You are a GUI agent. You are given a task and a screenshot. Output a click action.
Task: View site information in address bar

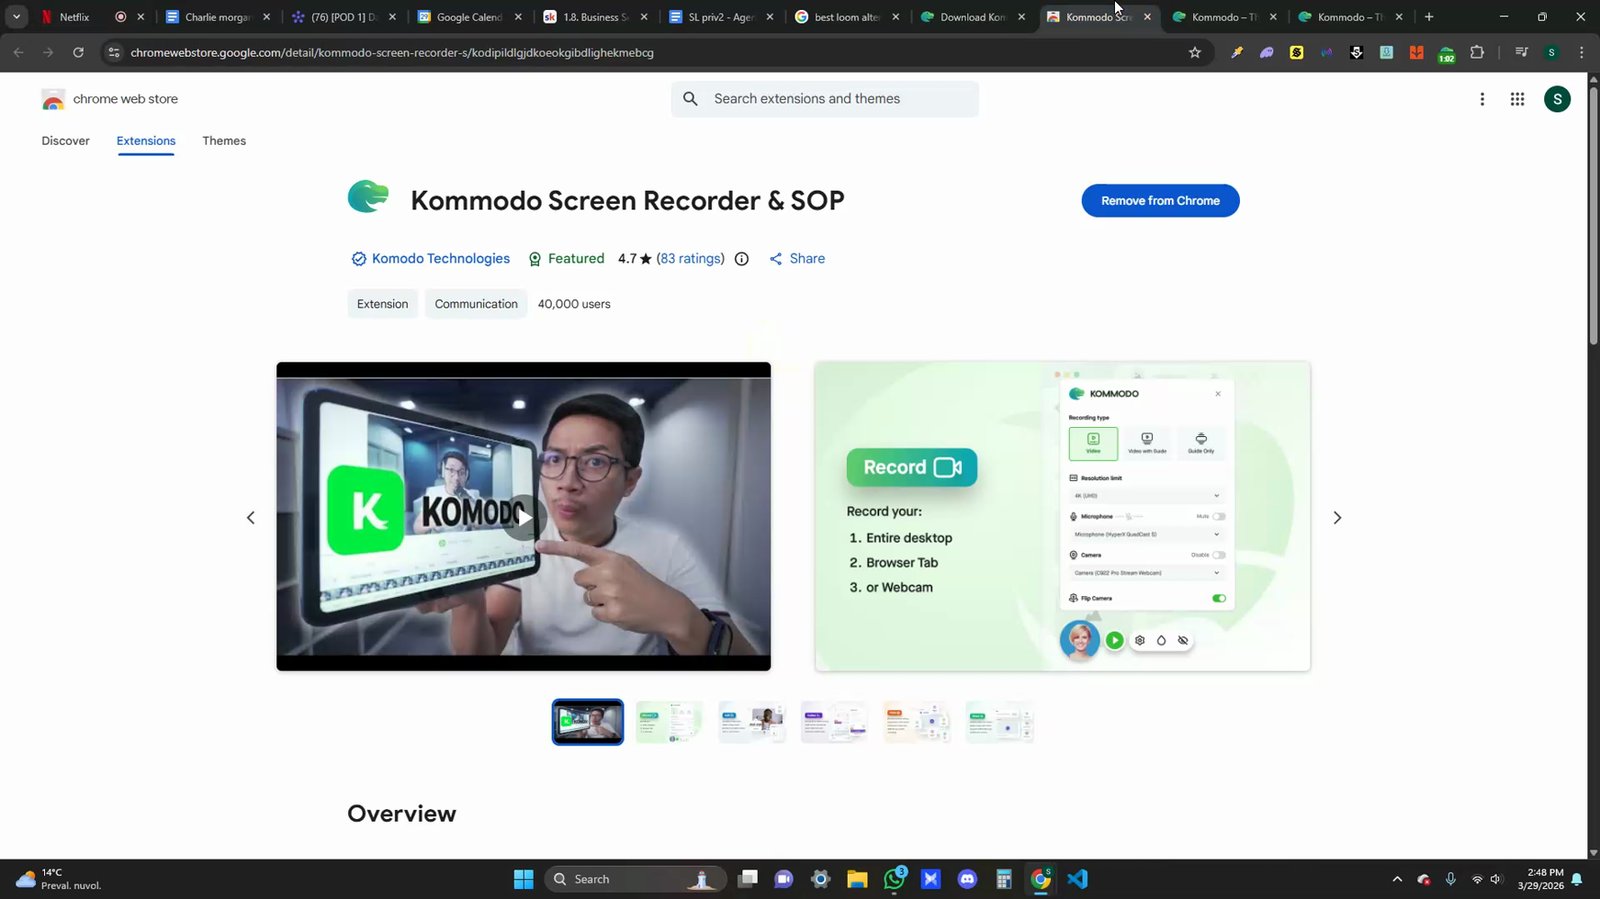tap(114, 53)
